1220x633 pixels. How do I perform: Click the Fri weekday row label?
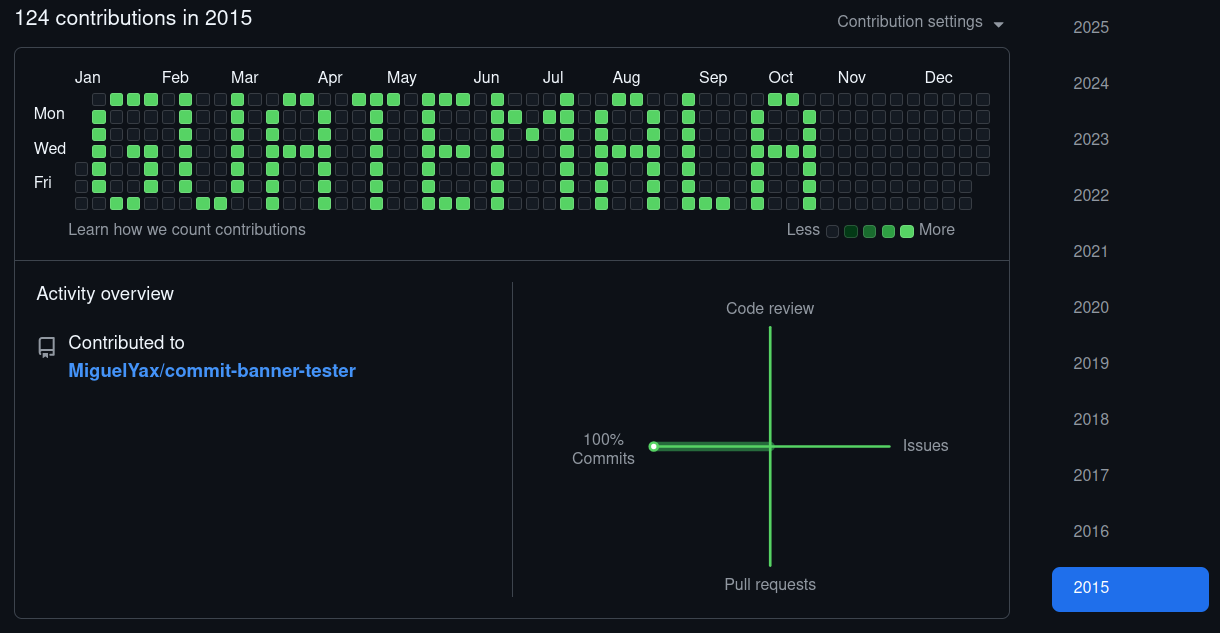click(43, 183)
